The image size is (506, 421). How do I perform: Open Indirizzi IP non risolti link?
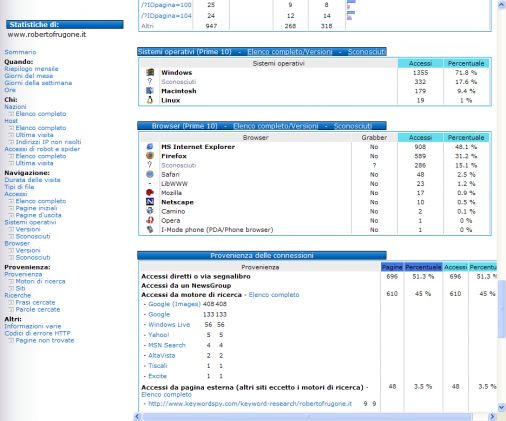pos(48,142)
